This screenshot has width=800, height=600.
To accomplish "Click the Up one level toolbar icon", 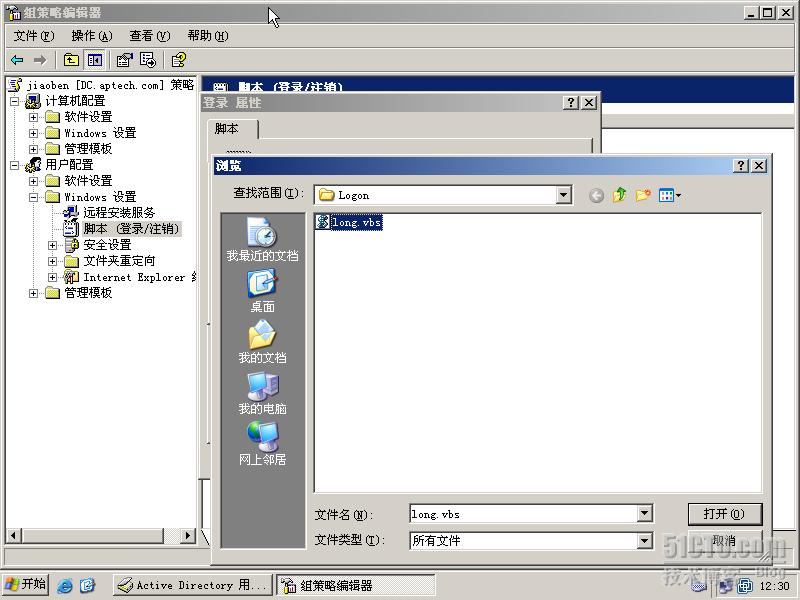I will [x=71, y=60].
